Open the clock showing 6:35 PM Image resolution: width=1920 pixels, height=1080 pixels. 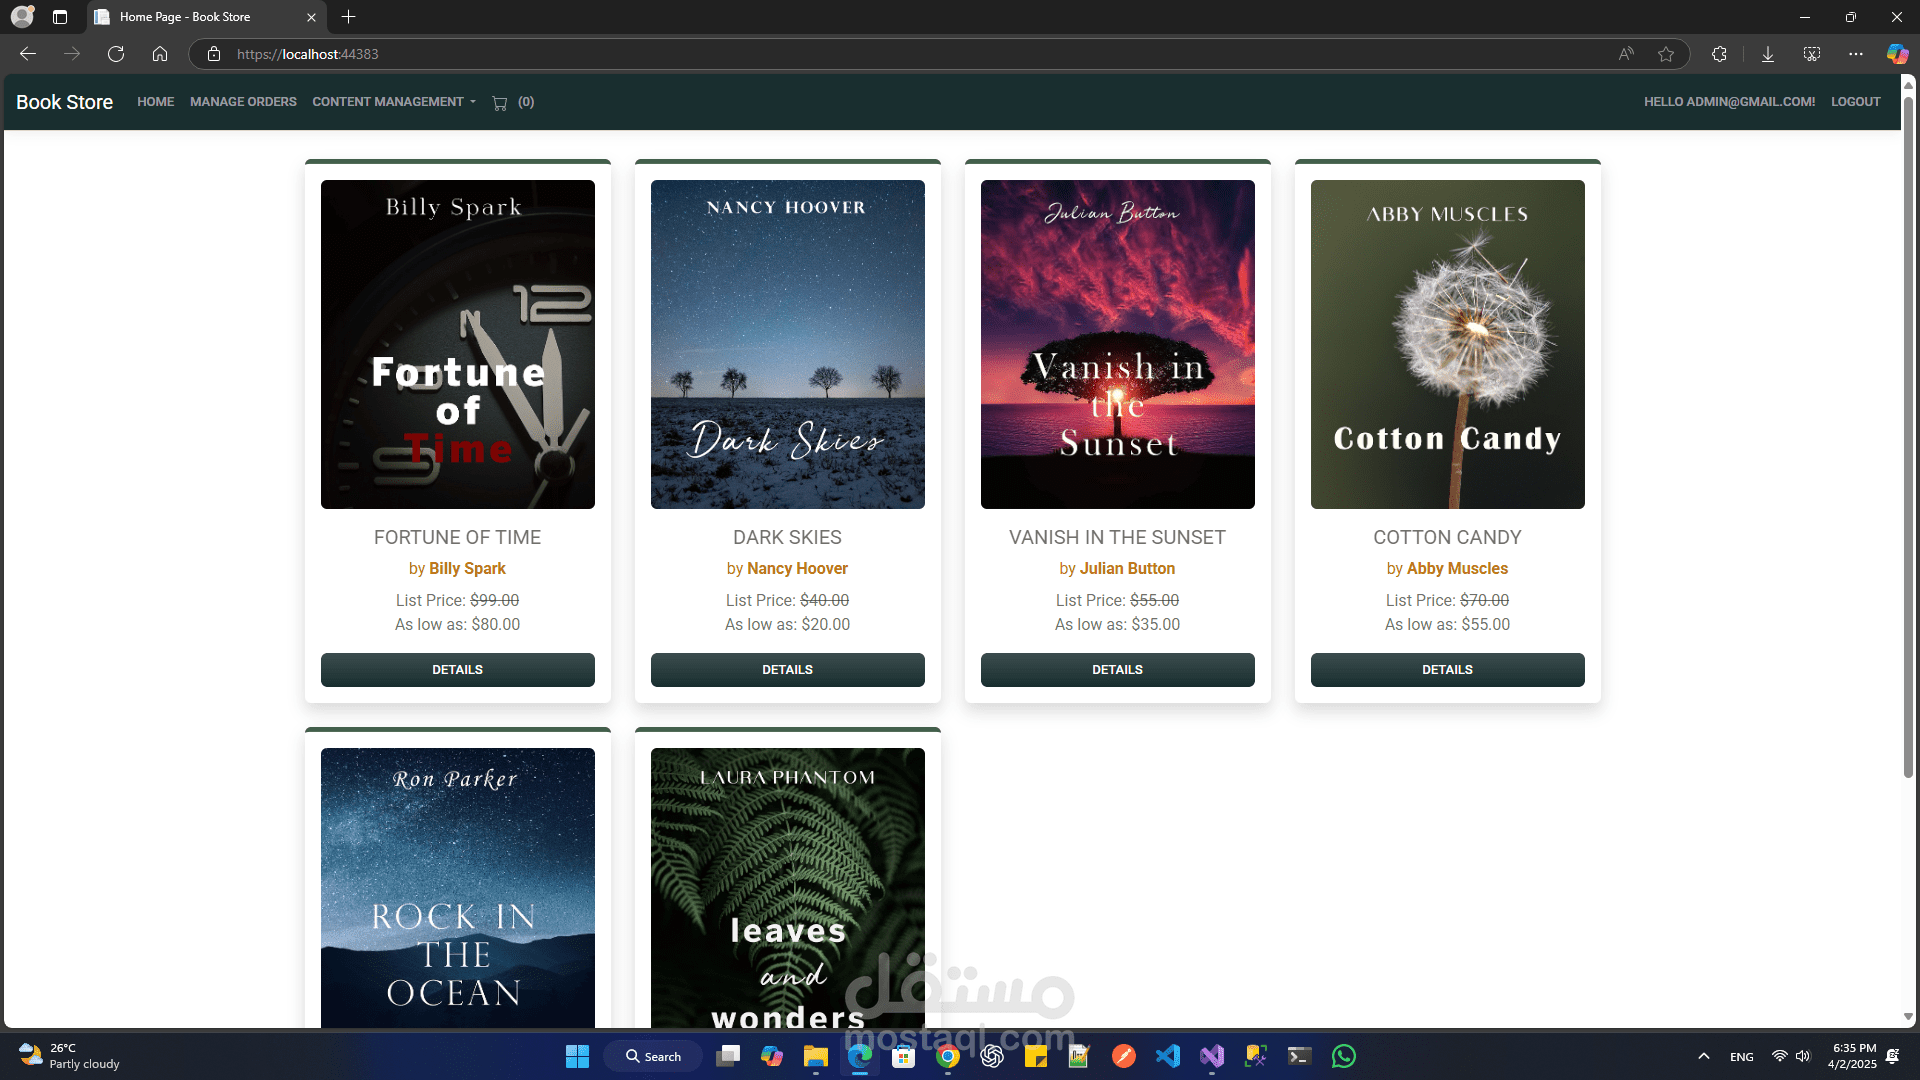1853,1056
